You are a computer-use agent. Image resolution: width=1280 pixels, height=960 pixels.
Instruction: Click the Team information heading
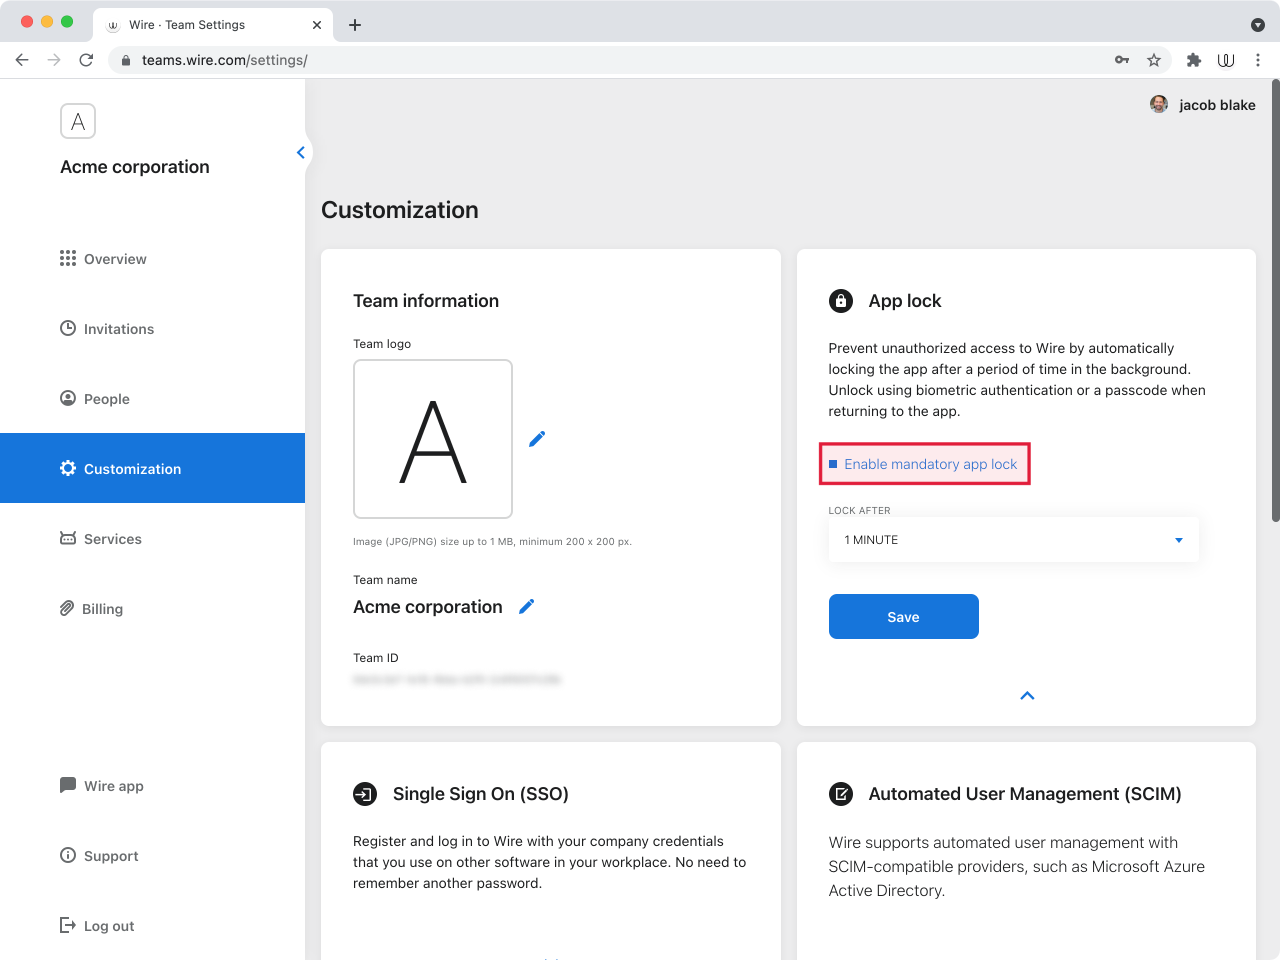426,301
